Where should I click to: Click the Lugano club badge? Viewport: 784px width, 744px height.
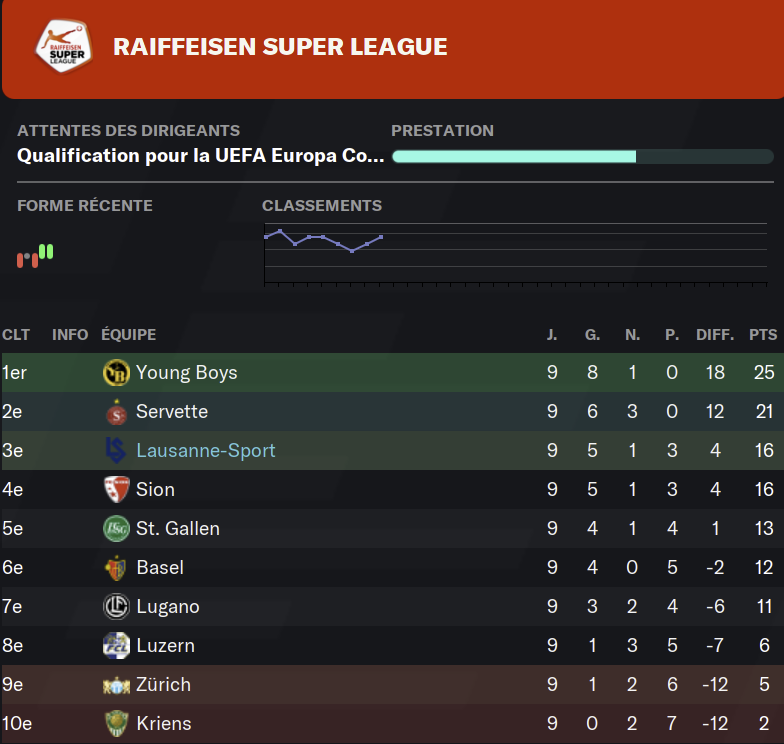(116, 606)
